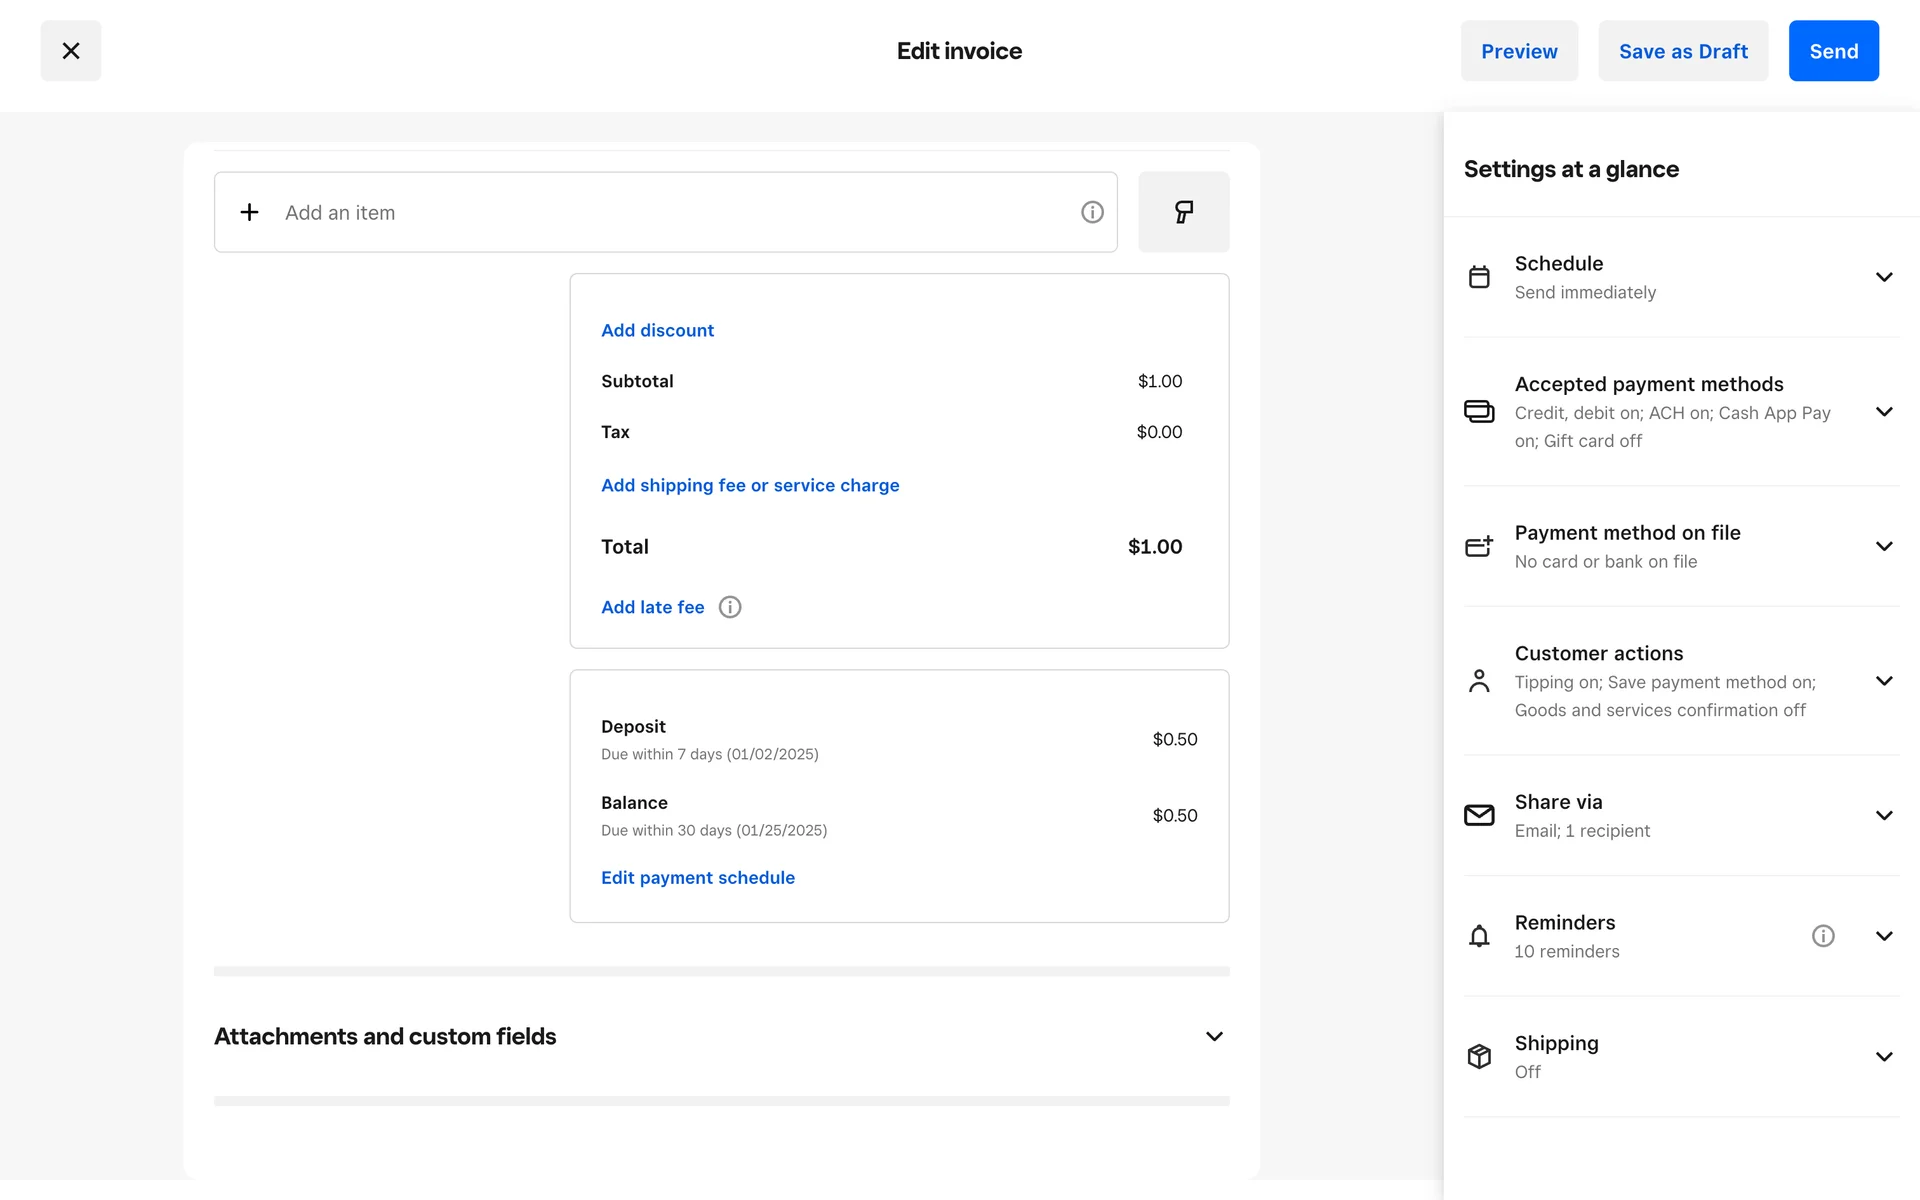1920x1200 pixels.
Task: Click the Schedule calendar icon
Action: point(1479,277)
